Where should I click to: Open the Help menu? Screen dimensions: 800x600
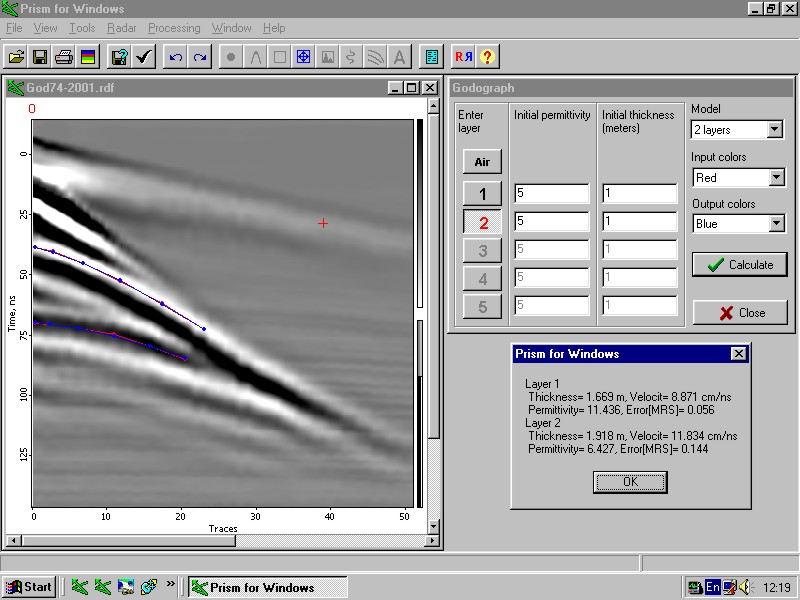click(274, 28)
